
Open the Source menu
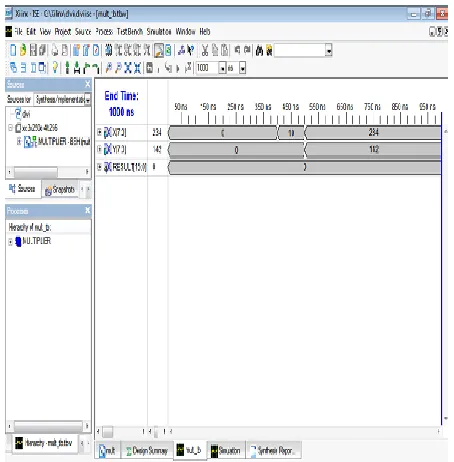(83, 32)
